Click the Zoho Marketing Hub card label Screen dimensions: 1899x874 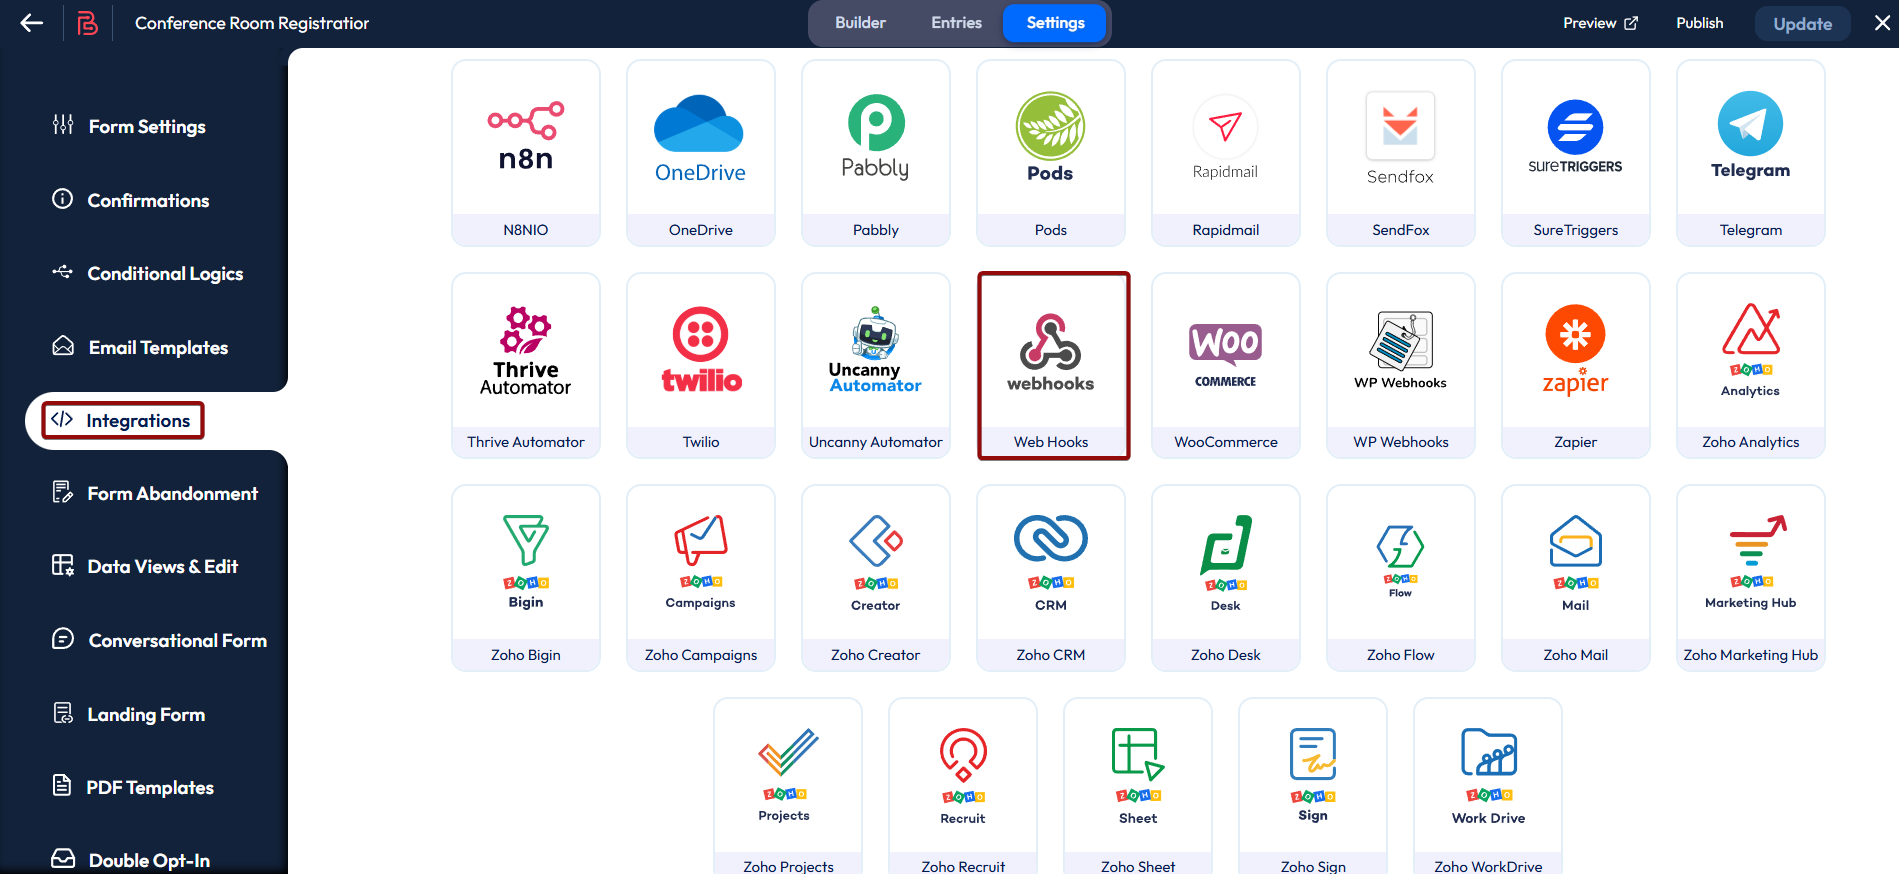1751,655
